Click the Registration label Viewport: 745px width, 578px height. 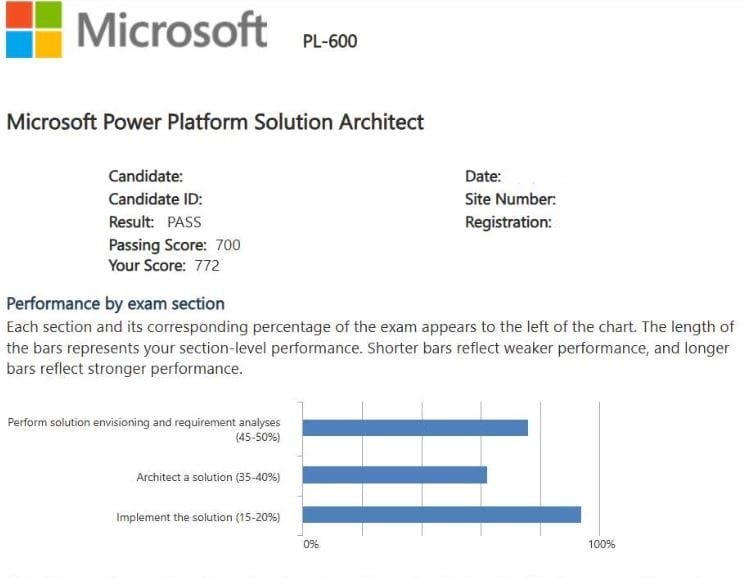point(508,222)
